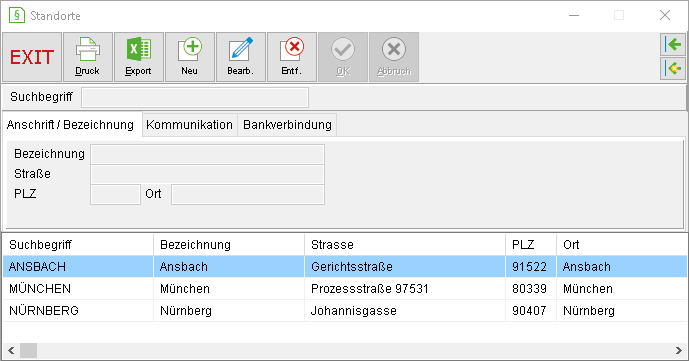The height and width of the screenshot is (361, 689).
Task: Click the scrollbar left arrow
Action: pos(11,350)
